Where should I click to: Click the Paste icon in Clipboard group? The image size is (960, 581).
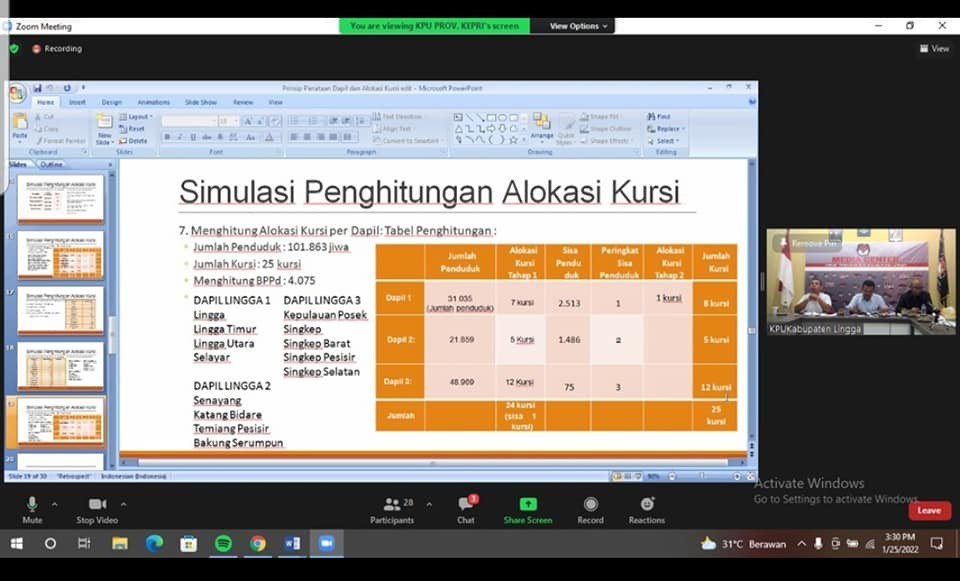click(19, 124)
